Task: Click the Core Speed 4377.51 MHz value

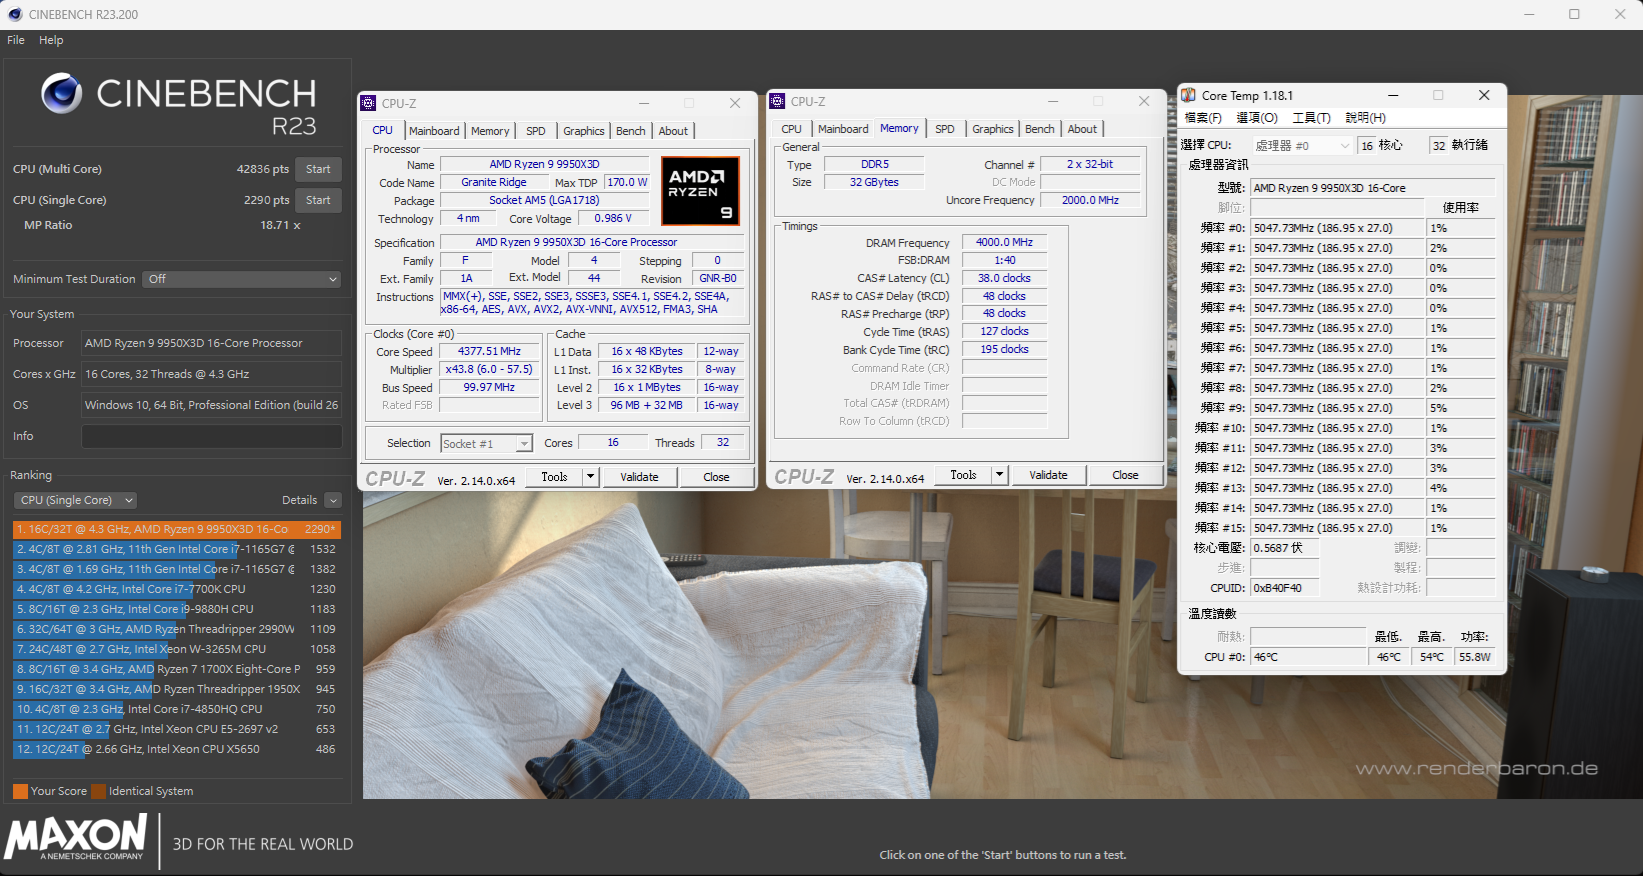Action: pyautogui.click(x=489, y=351)
